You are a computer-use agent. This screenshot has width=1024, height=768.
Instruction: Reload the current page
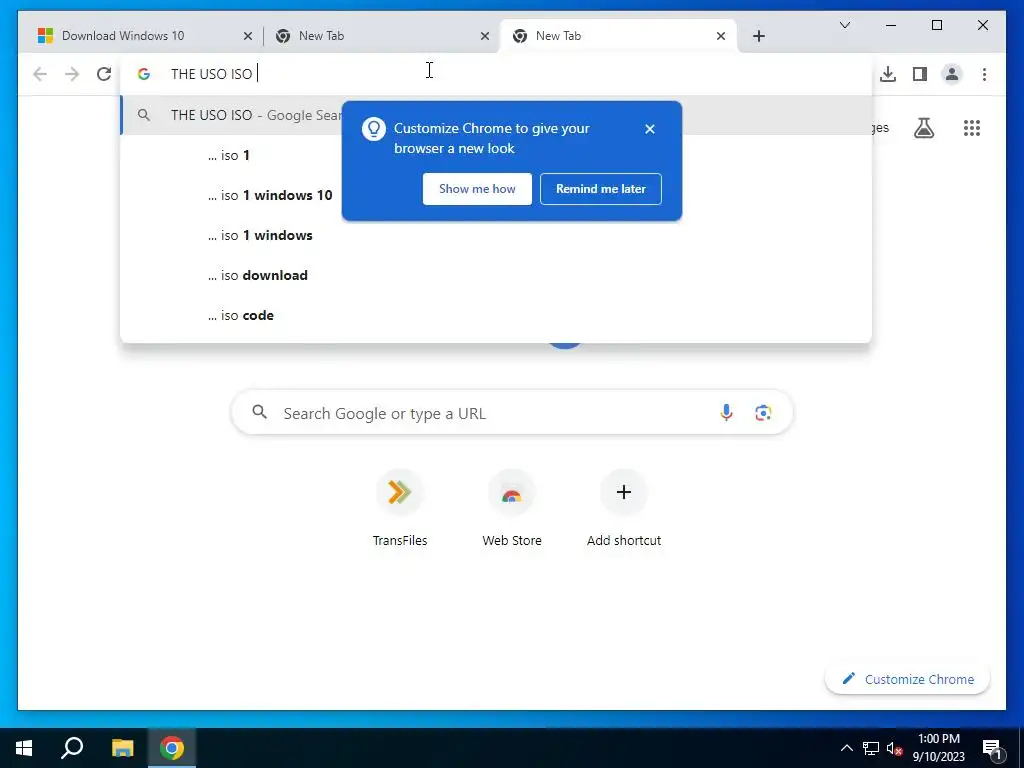(x=104, y=74)
